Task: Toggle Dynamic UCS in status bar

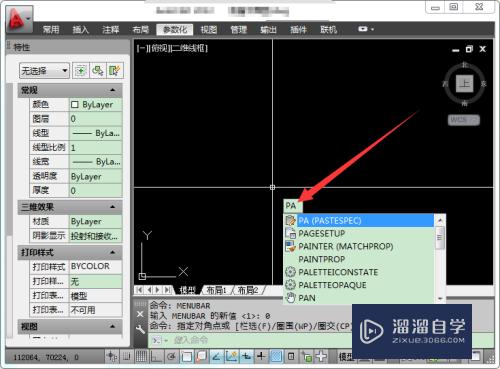Action: [x=231, y=357]
